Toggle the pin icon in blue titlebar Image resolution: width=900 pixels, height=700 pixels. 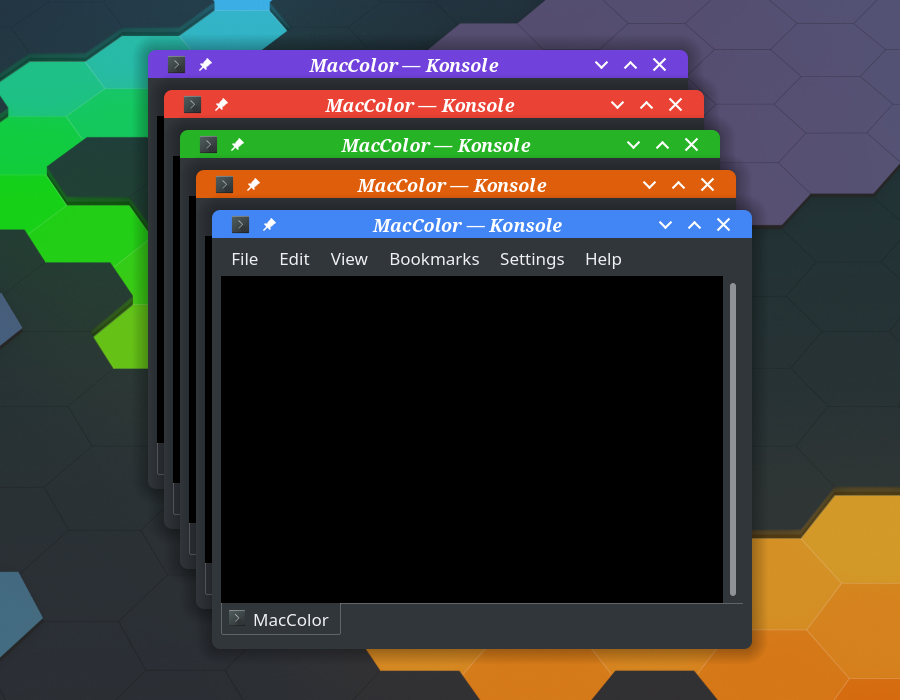pos(269,225)
